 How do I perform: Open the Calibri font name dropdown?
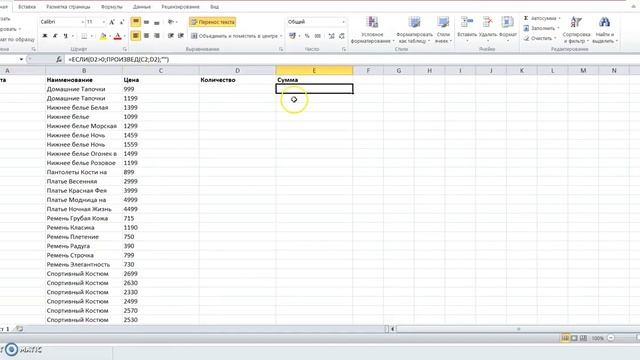click(x=82, y=22)
